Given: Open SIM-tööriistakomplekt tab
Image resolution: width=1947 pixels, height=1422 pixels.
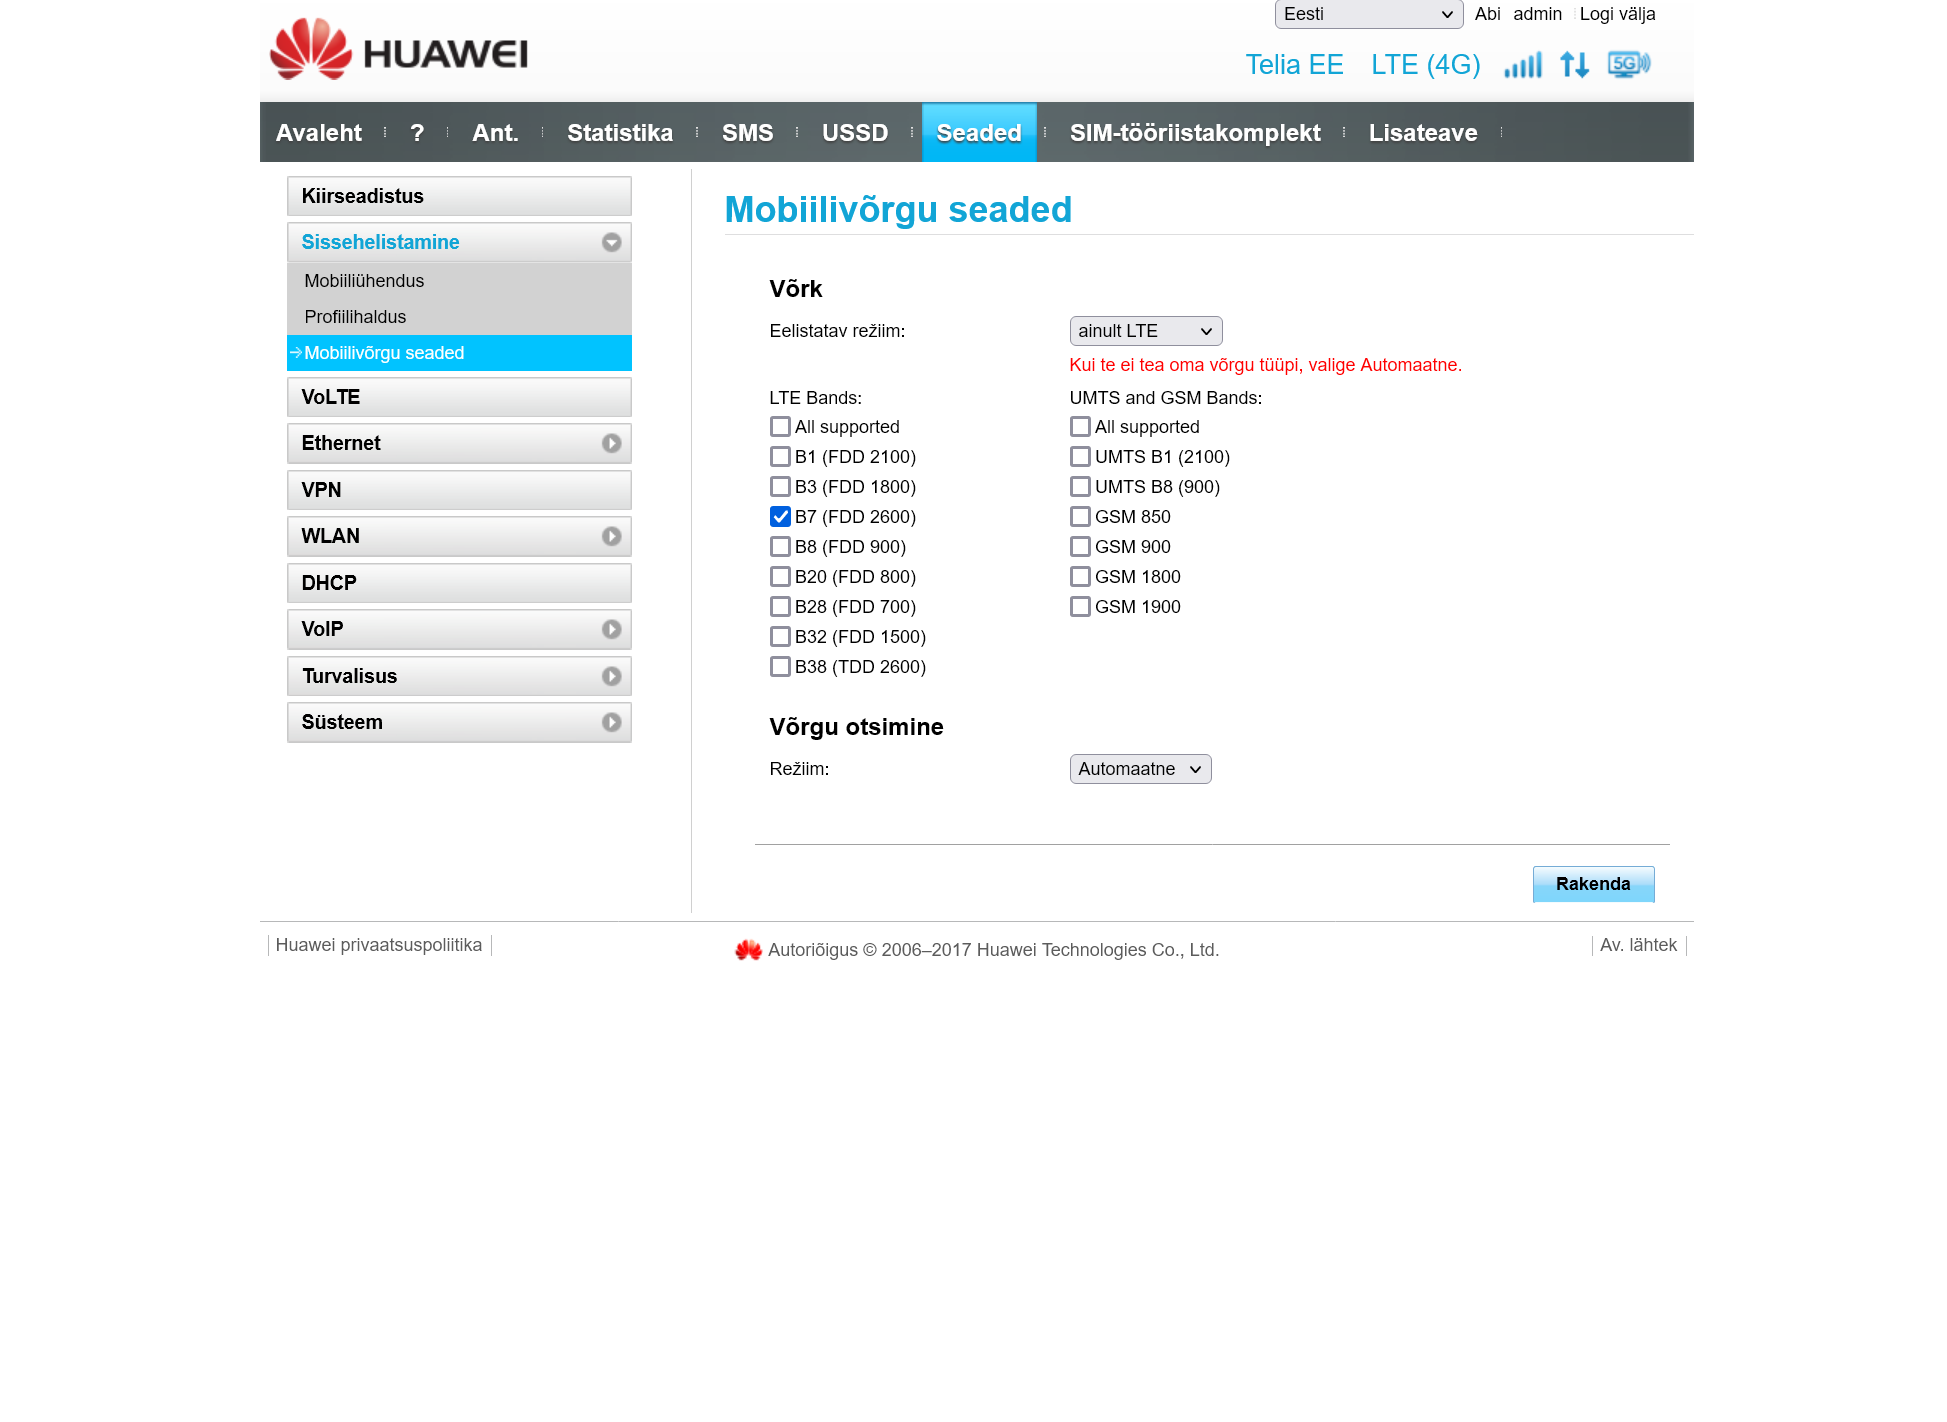Looking at the screenshot, I should coord(1195,133).
